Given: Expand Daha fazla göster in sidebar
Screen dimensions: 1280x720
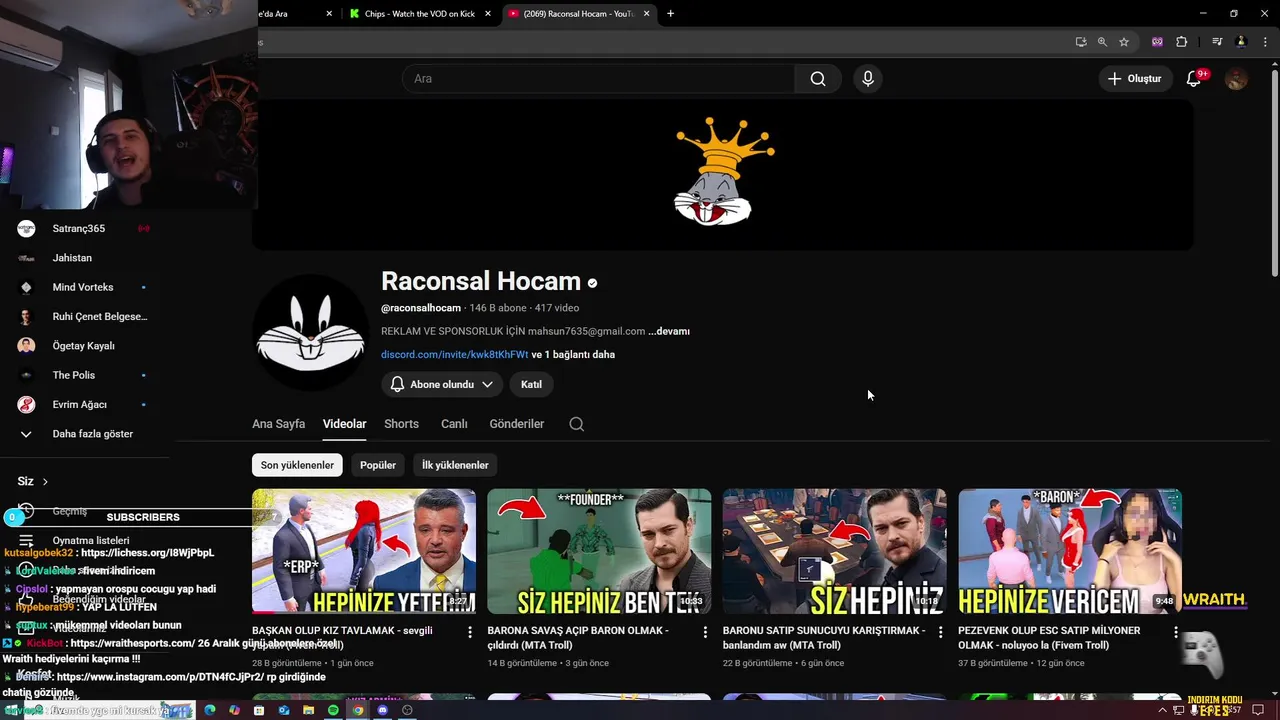Looking at the screenshot, I should click(x=92, y=434).
